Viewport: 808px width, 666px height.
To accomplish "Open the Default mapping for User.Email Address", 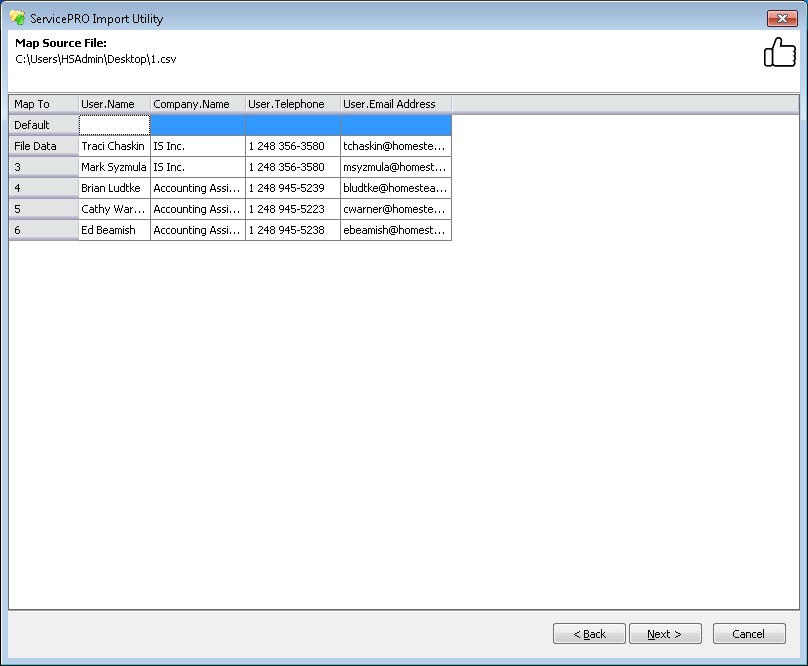I will [396, 124].
